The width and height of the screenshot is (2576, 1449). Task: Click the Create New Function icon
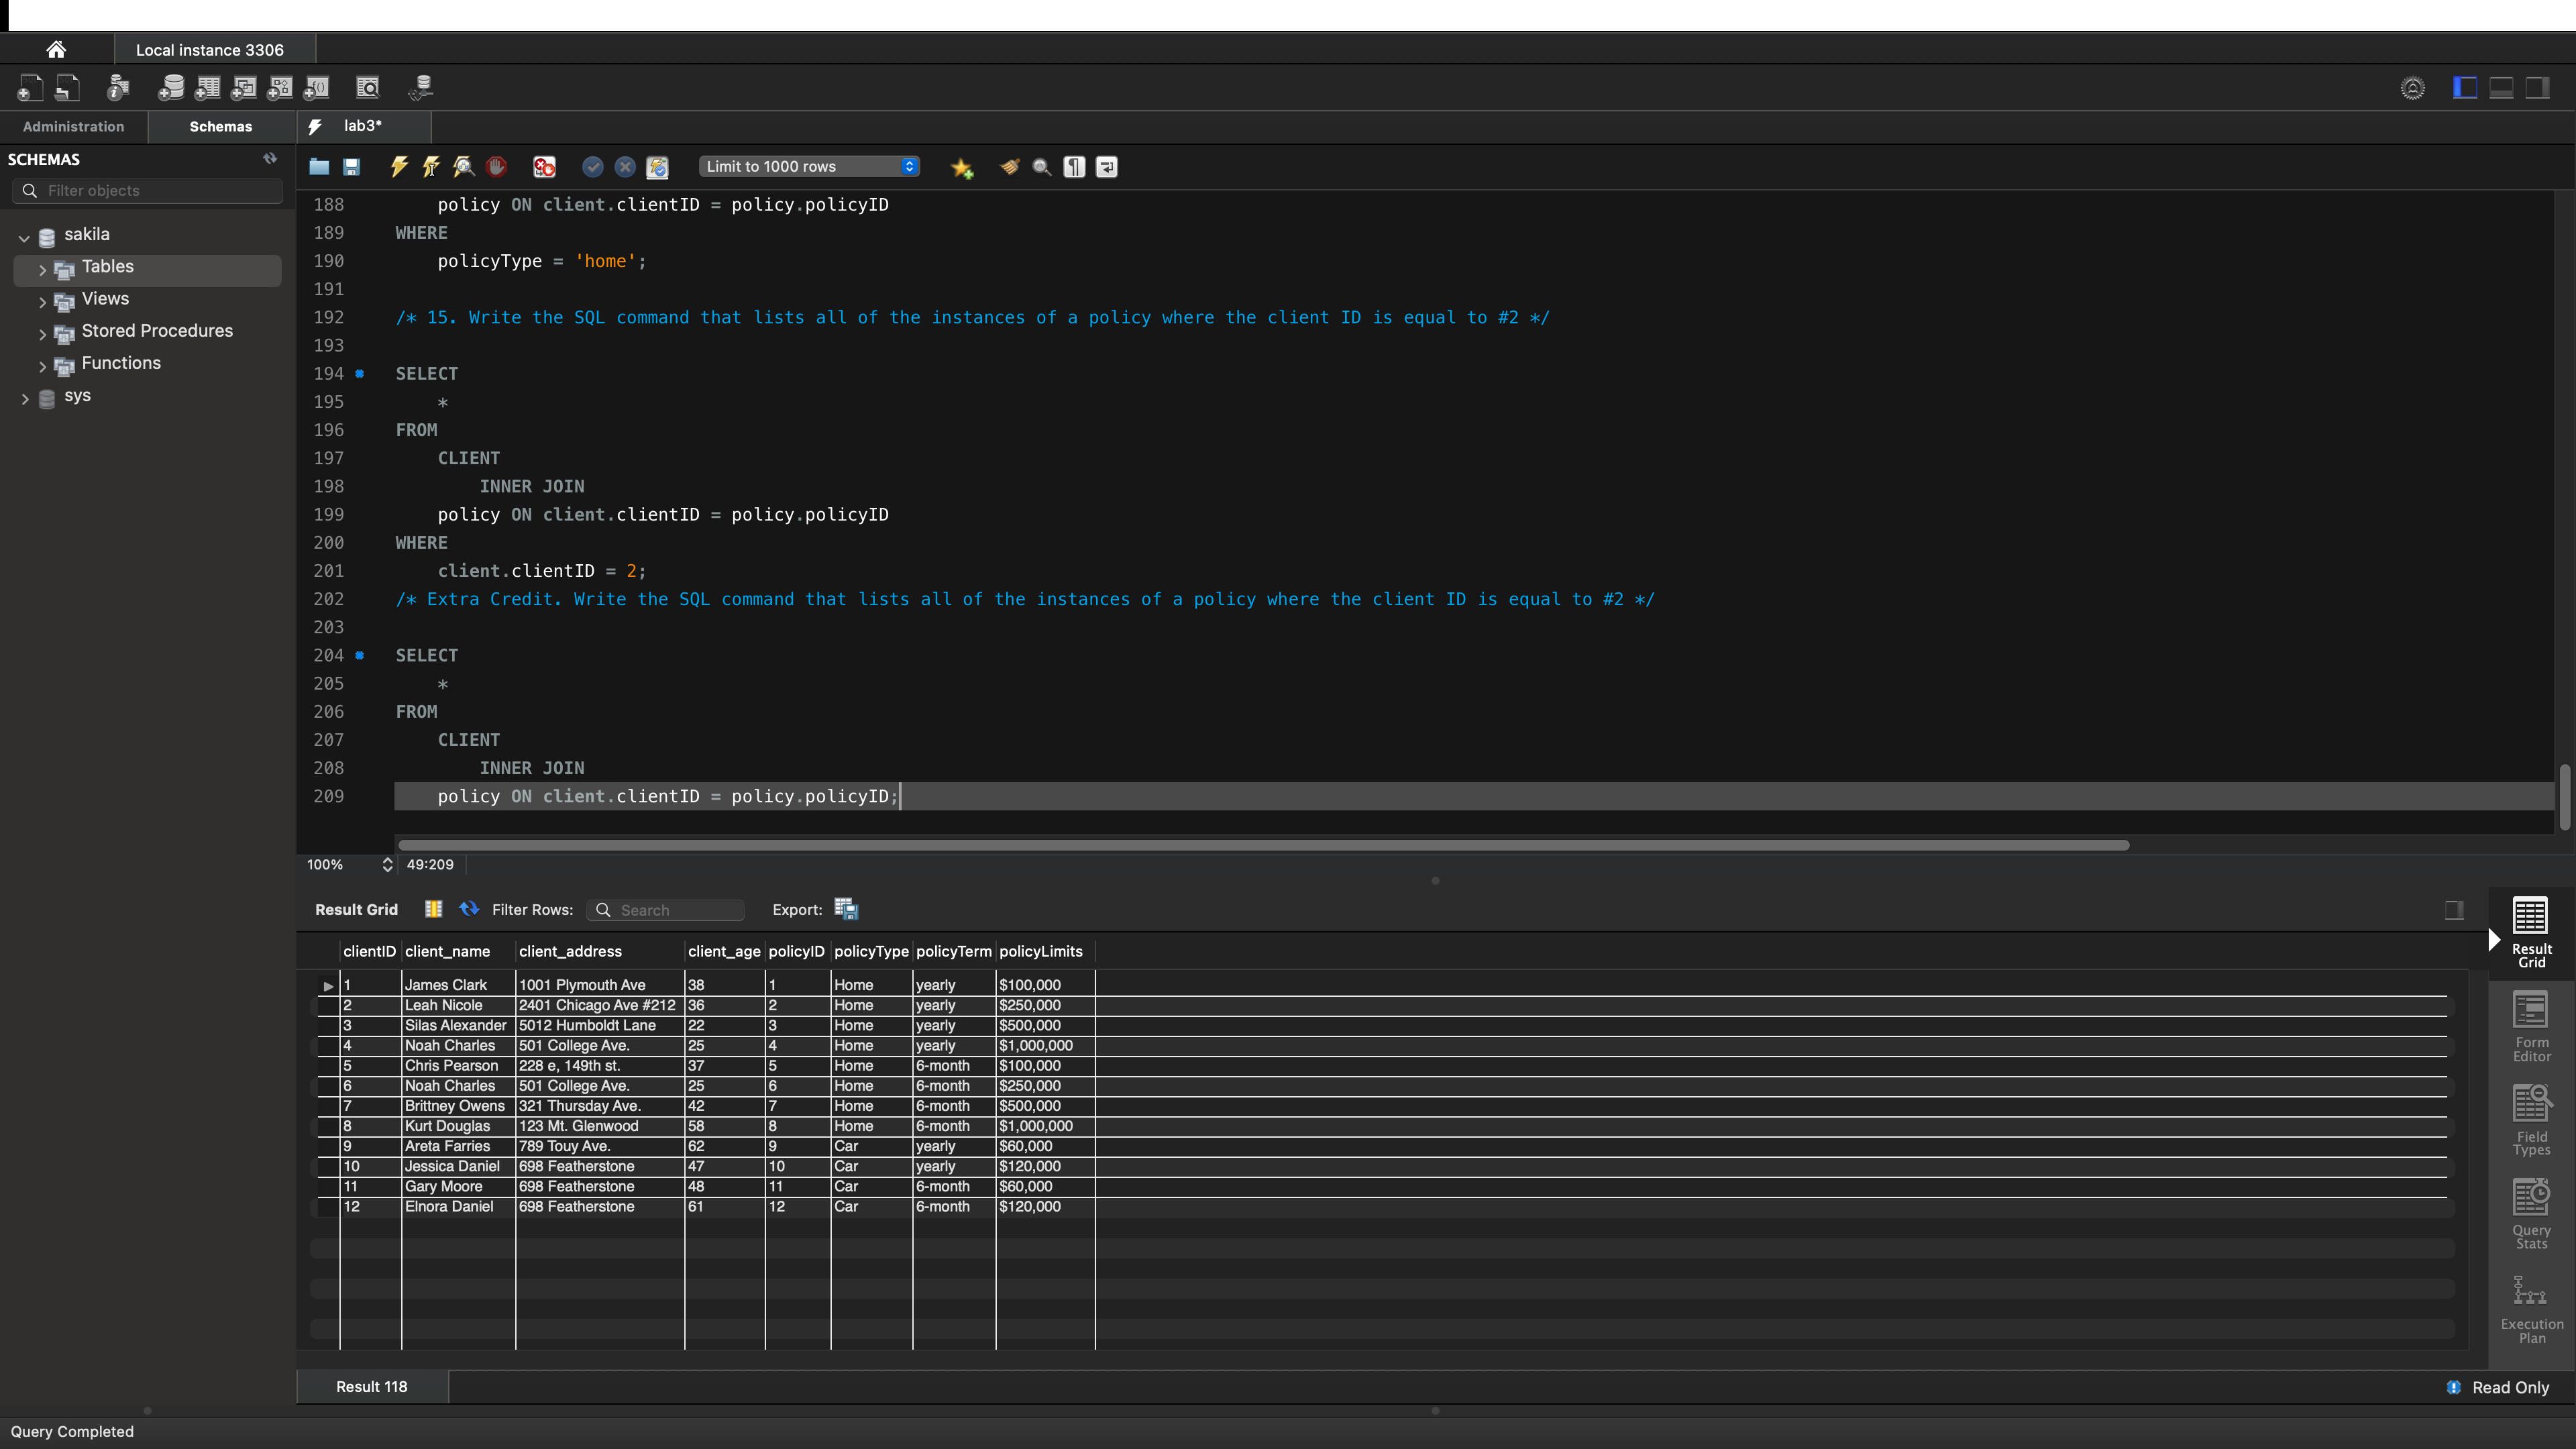click(x=316, y=87)
